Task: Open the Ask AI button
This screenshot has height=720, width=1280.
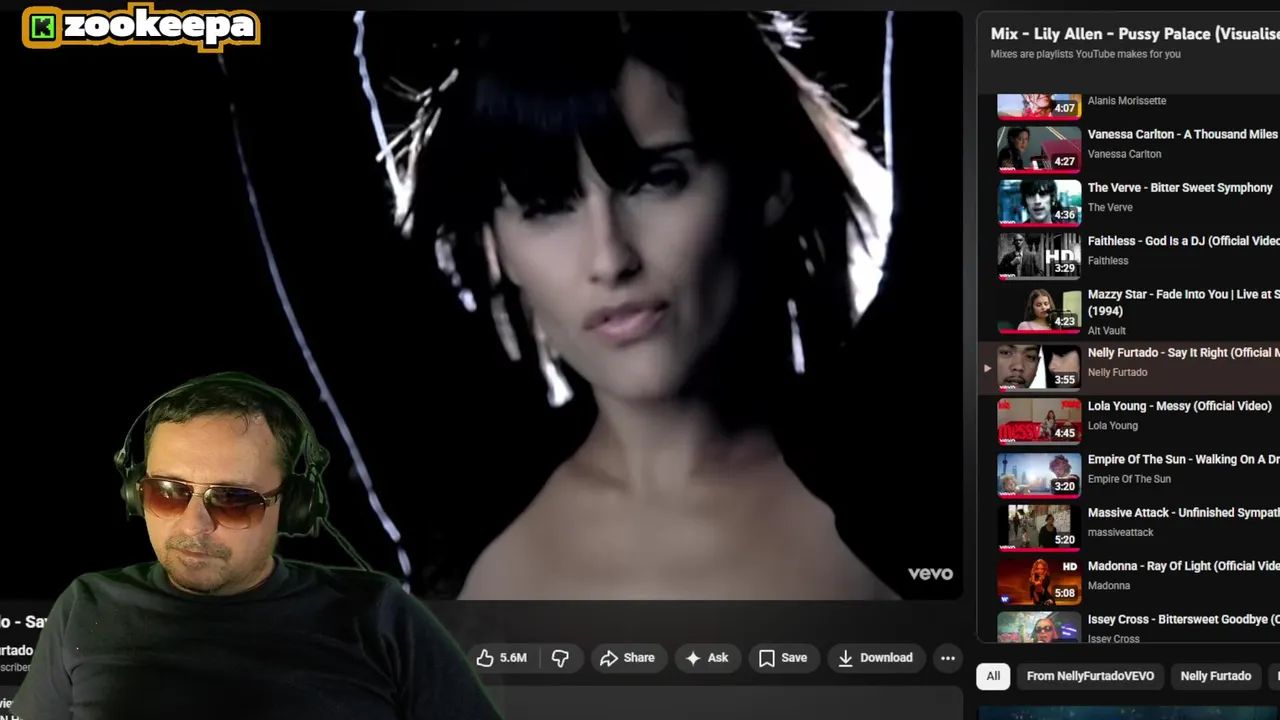Action: pyautogui.click(x=707, y=658)
